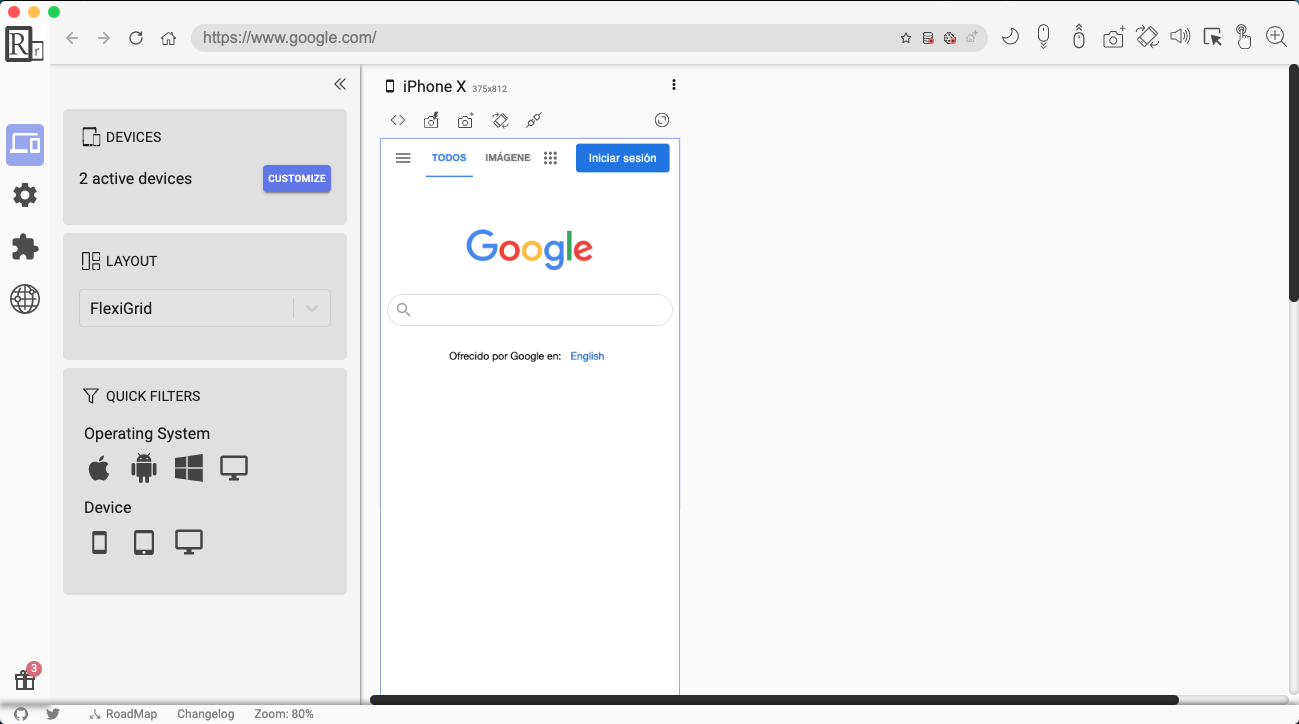Toggle touch mode with the finger icon
Viewport: 1299px width, 724px height.
click(1243, 37)
